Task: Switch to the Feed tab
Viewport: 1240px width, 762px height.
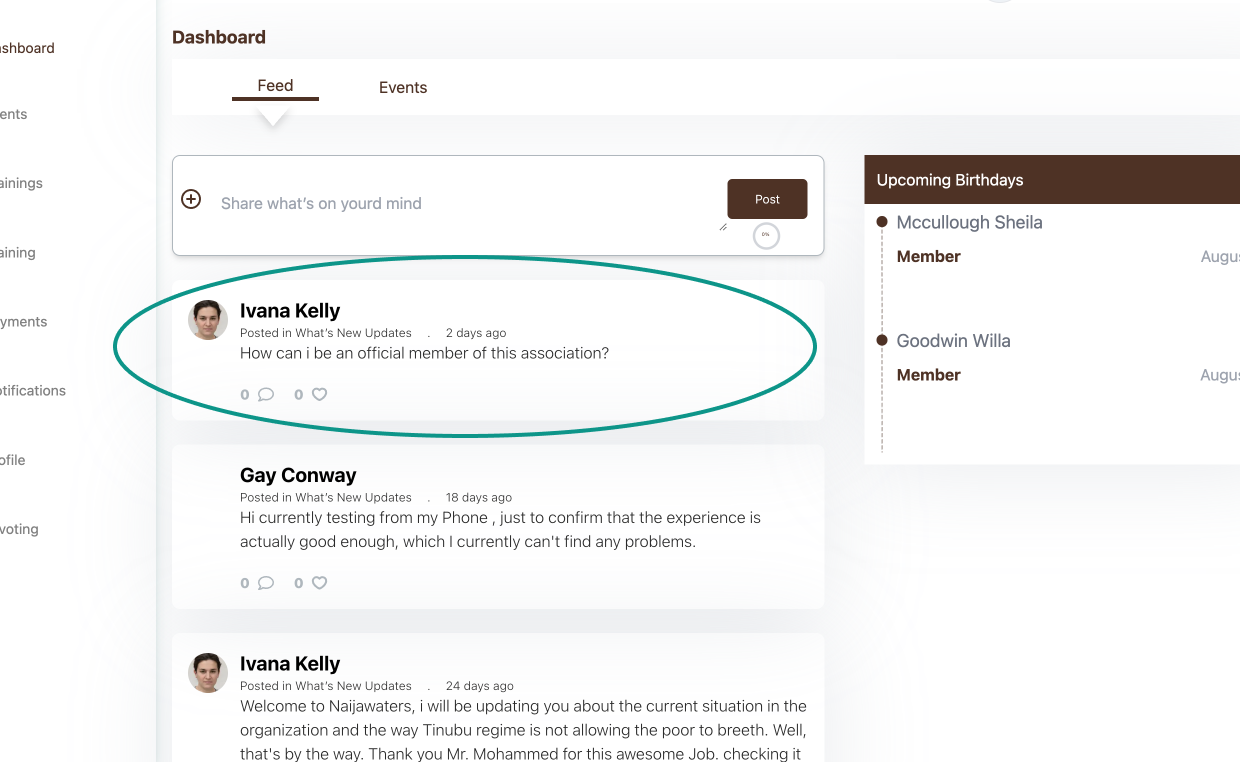Action: coord(275,86)
